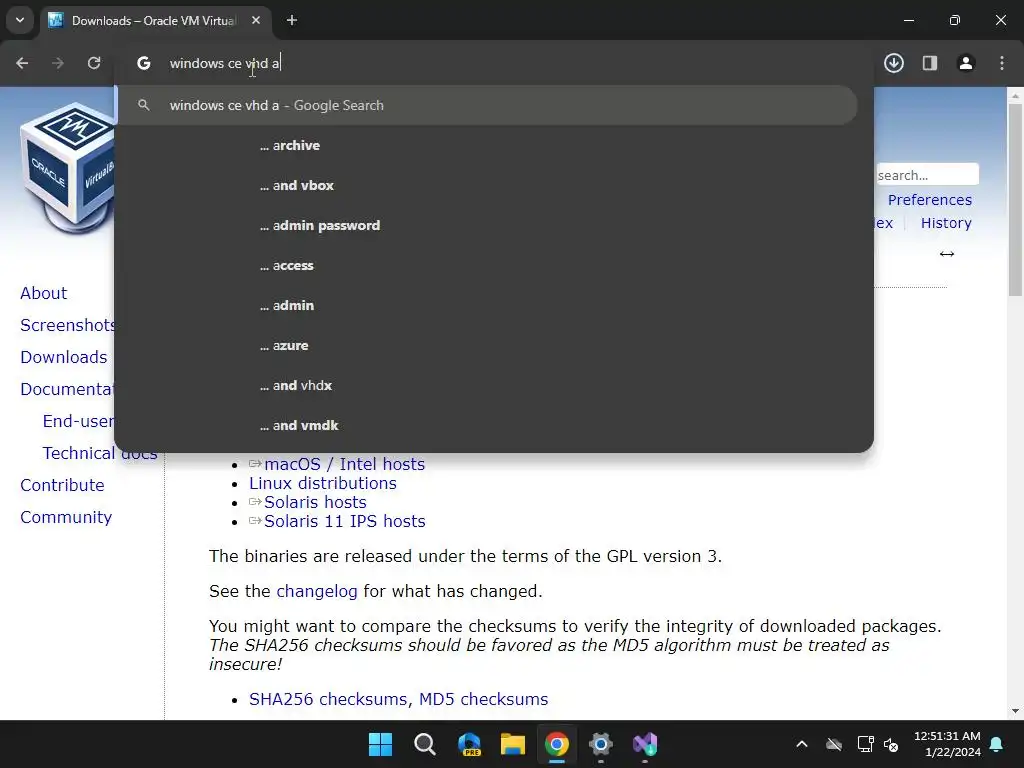The width and height of the screenshot is (1024, 768).
Task: Open the Chrome profile avatar icon
Action: 966,63
